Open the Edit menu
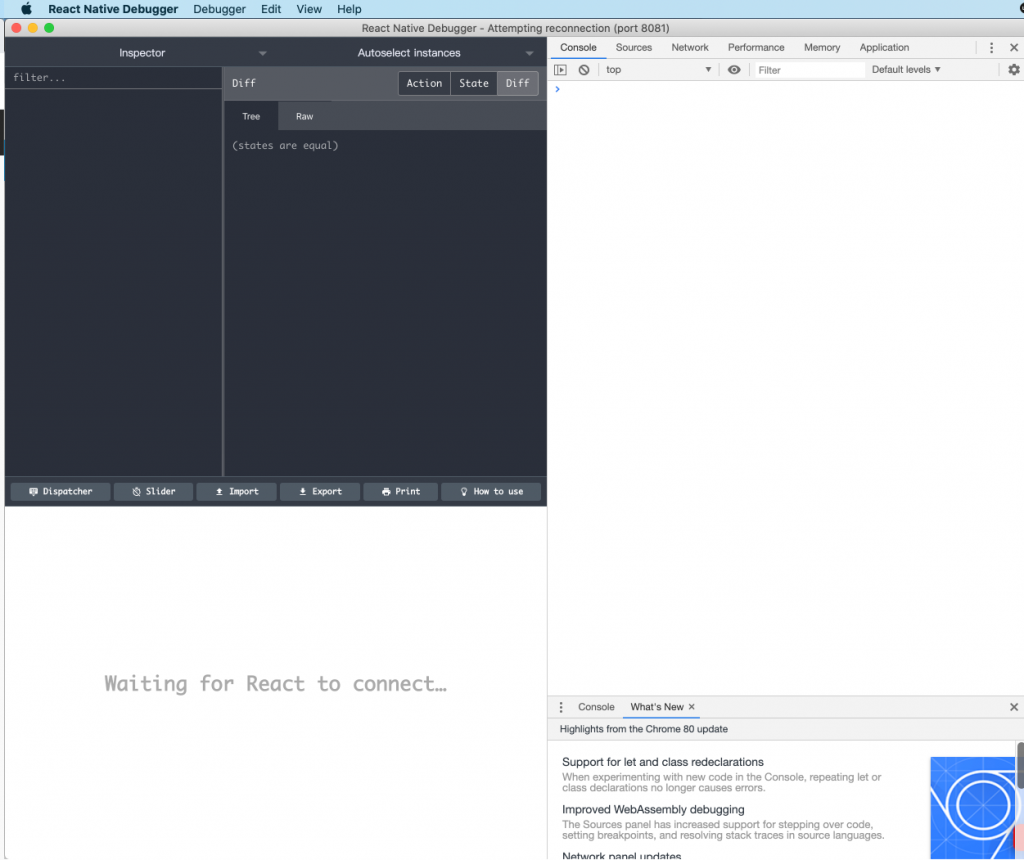The height and width of the screenshot is (860, 1024). 271,9
